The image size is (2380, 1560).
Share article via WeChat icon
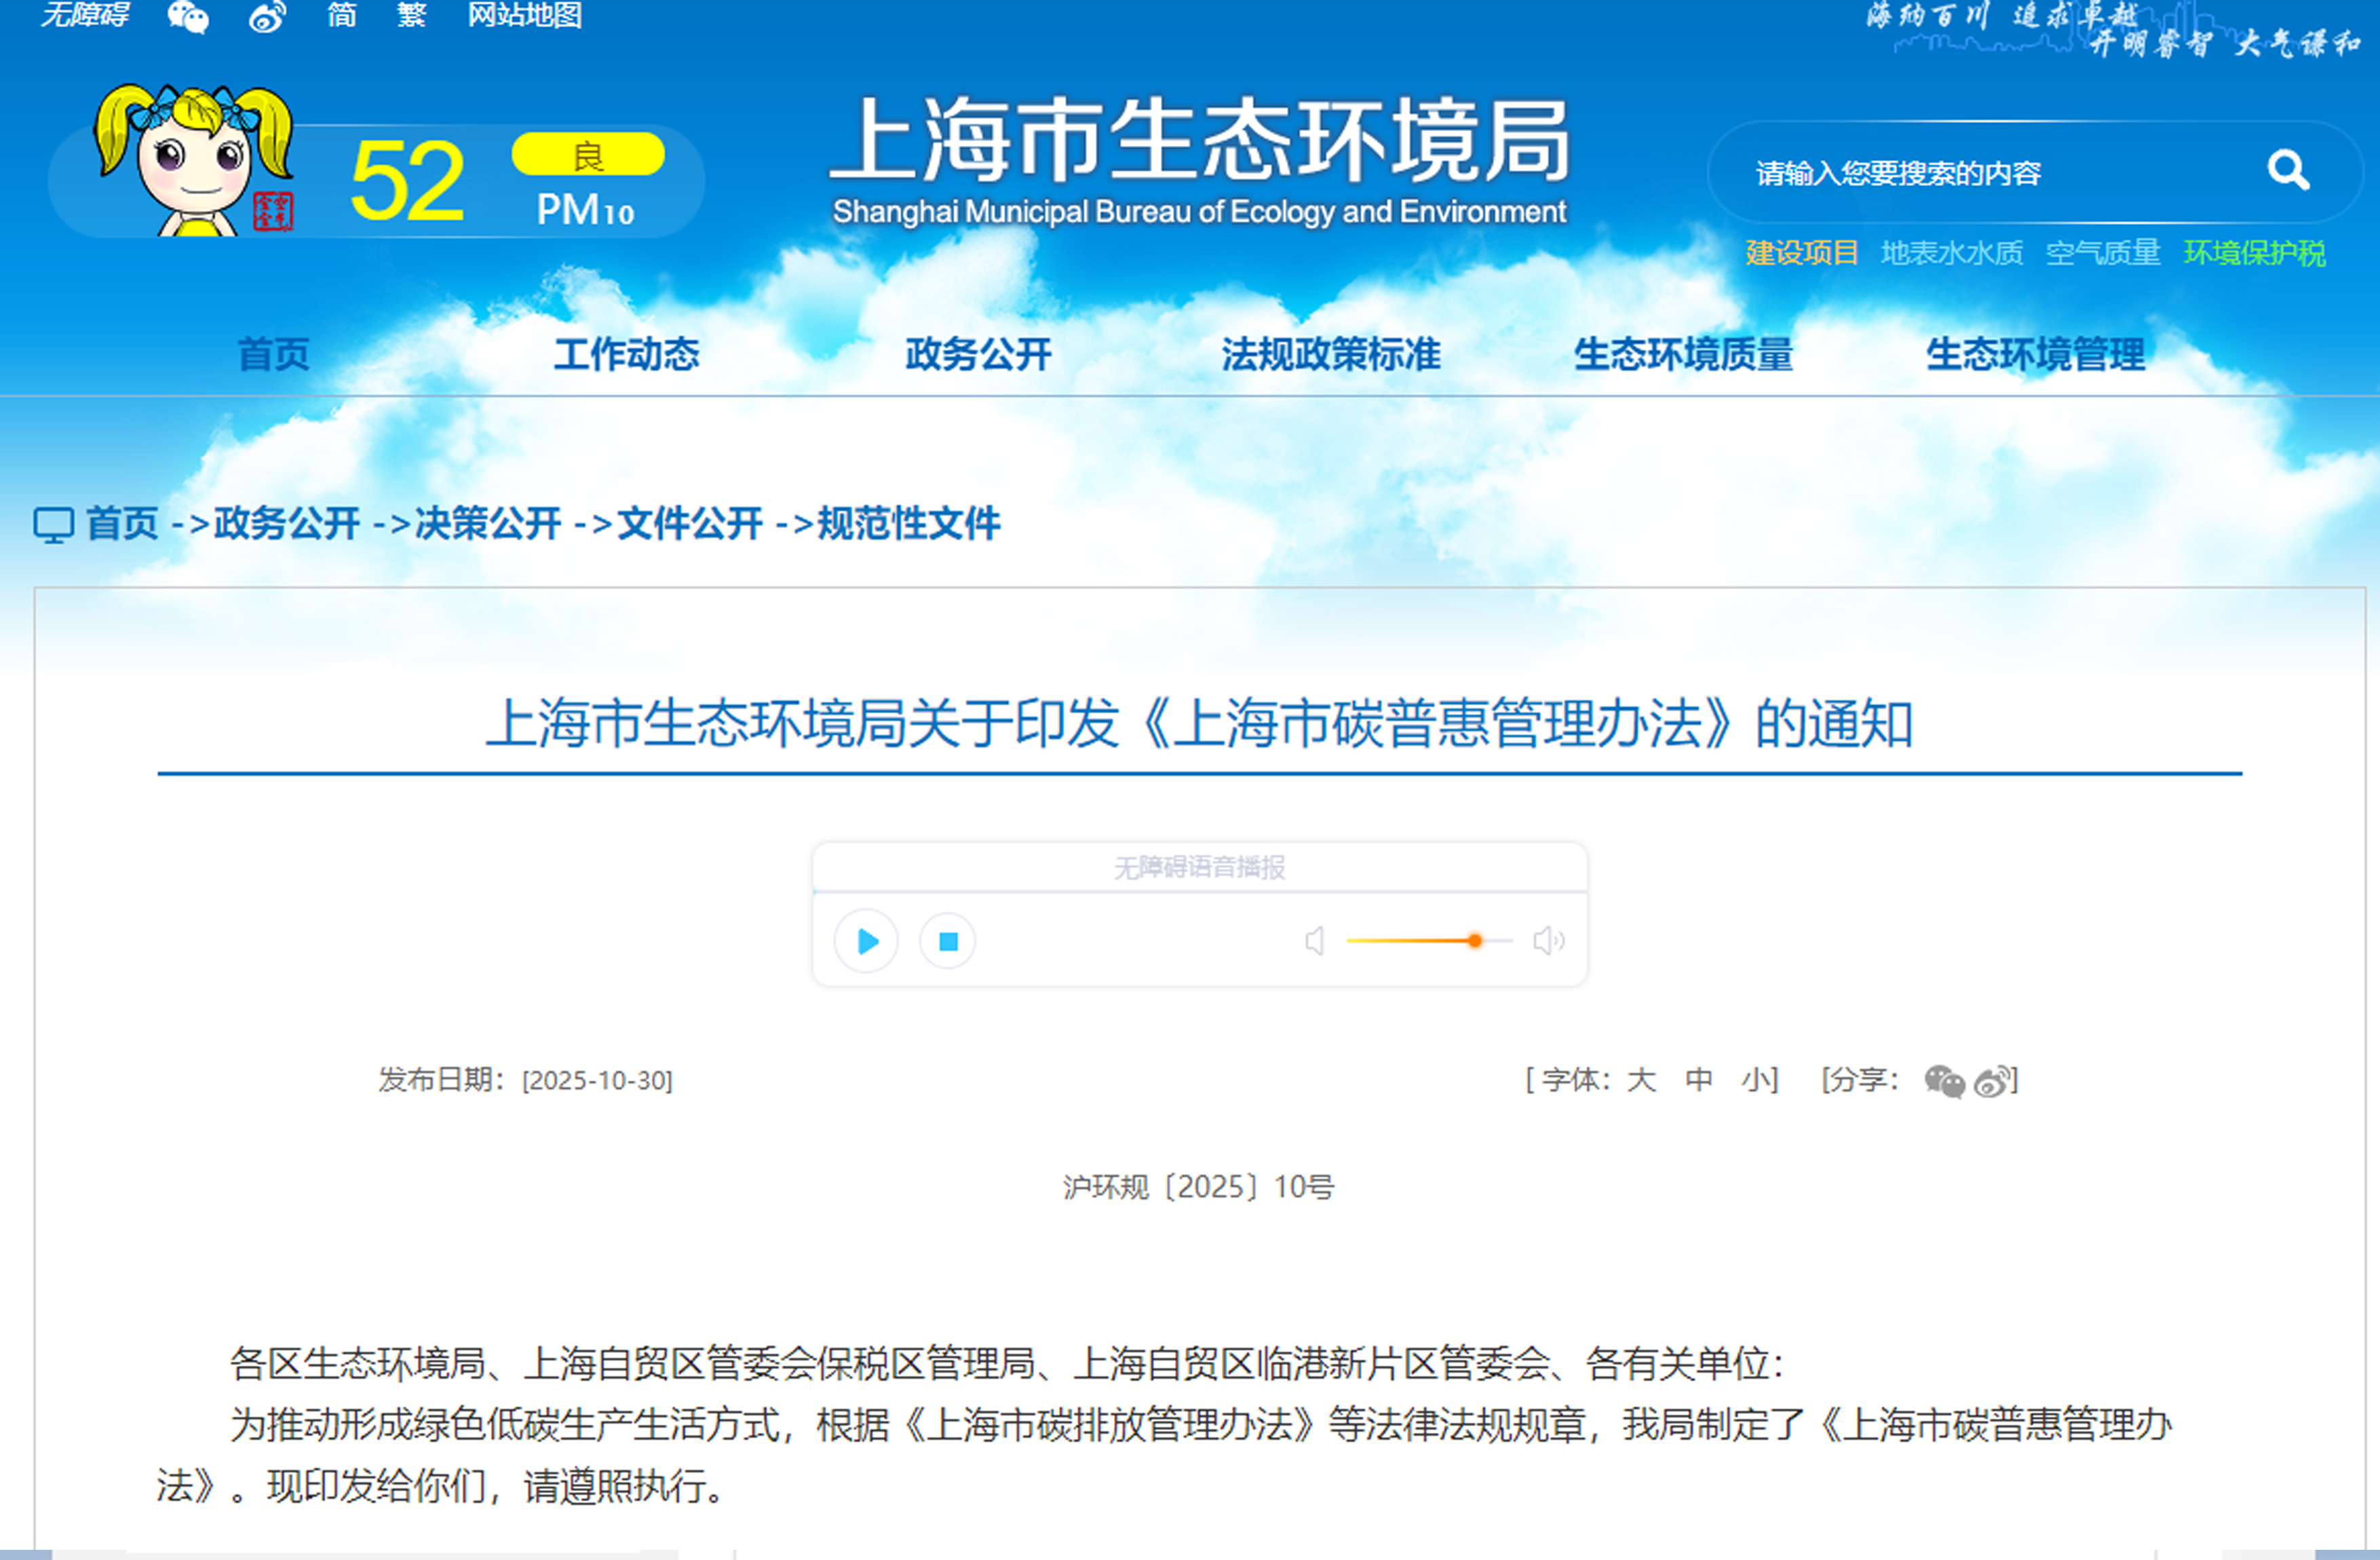1944,1081
